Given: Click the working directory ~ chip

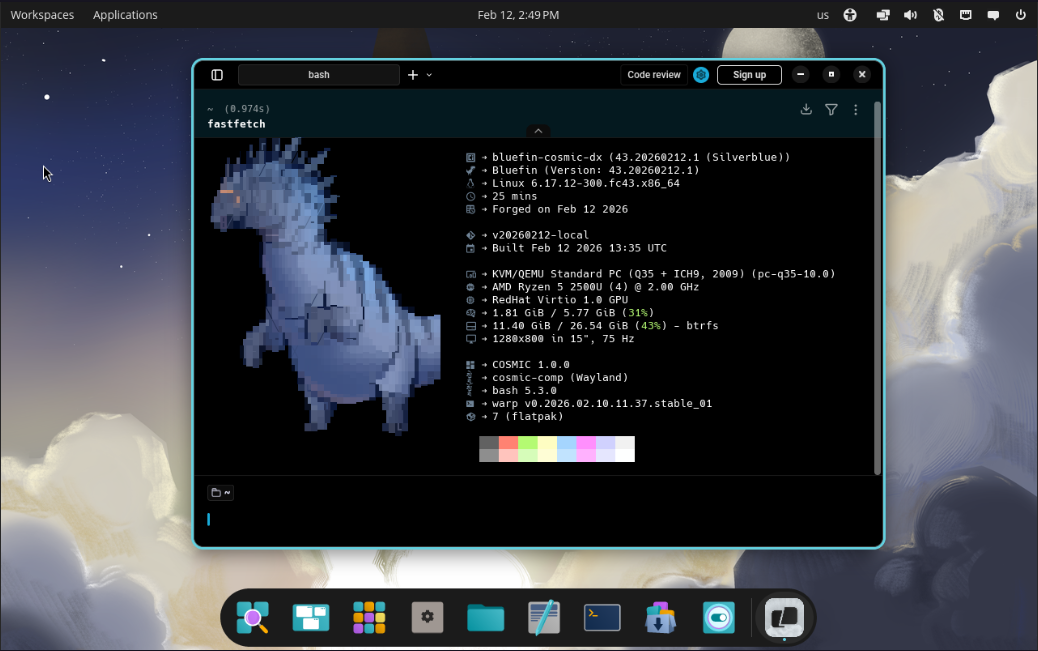Looking at the screenshot, I should (x=220, y=493).
